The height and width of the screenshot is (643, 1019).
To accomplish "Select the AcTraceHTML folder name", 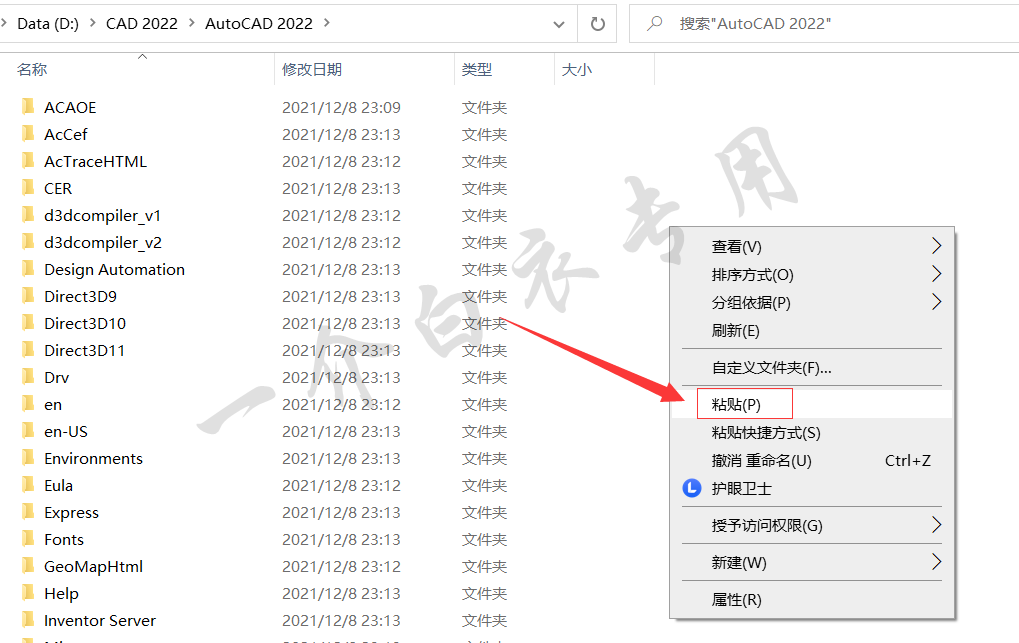I will click(96, 161).
